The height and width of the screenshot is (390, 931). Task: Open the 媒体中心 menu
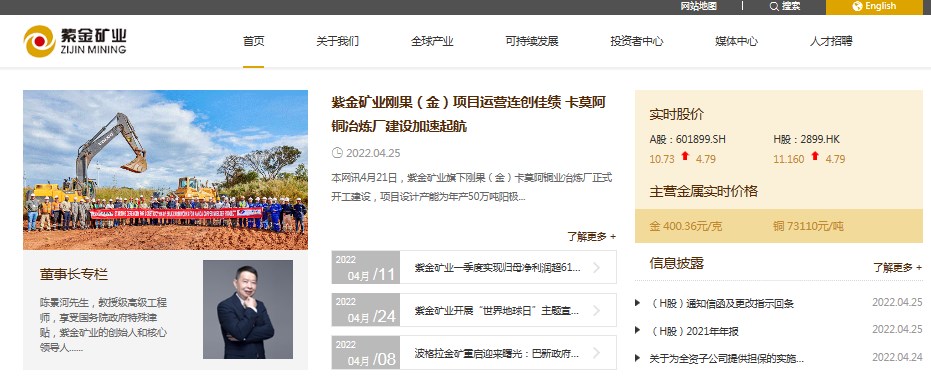coord(736,42)
